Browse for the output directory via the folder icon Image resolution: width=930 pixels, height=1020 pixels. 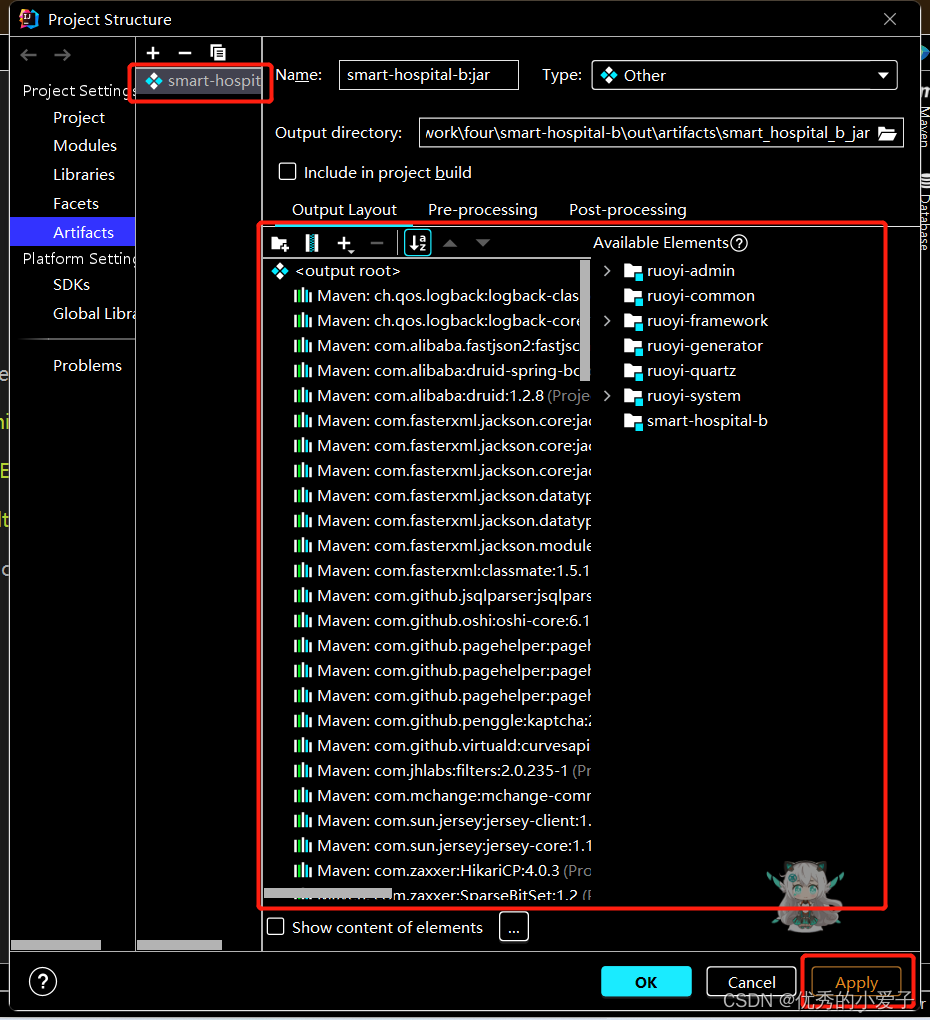tap(887, 133)
